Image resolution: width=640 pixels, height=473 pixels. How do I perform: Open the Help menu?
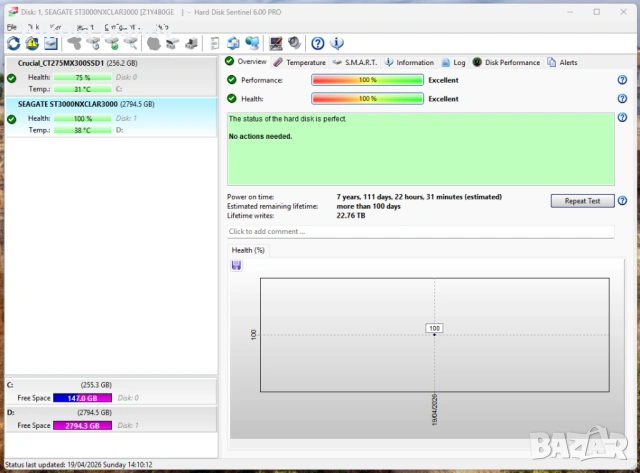coord(162,27)
